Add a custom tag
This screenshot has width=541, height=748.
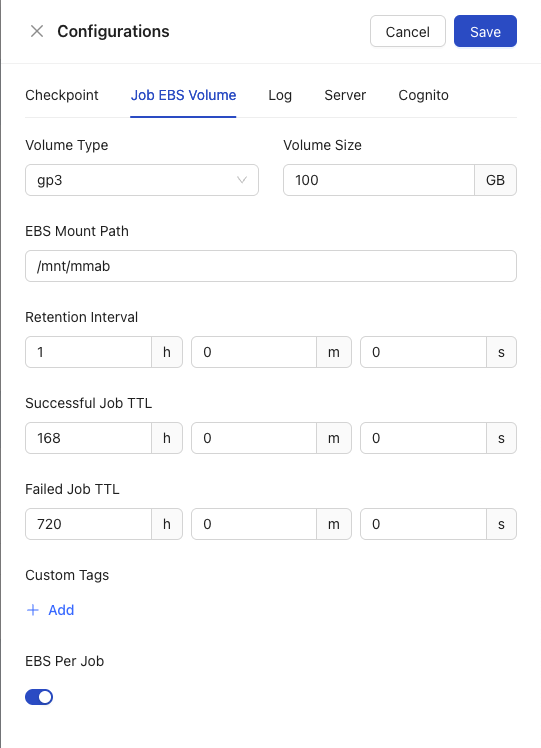tap(50, 610)
